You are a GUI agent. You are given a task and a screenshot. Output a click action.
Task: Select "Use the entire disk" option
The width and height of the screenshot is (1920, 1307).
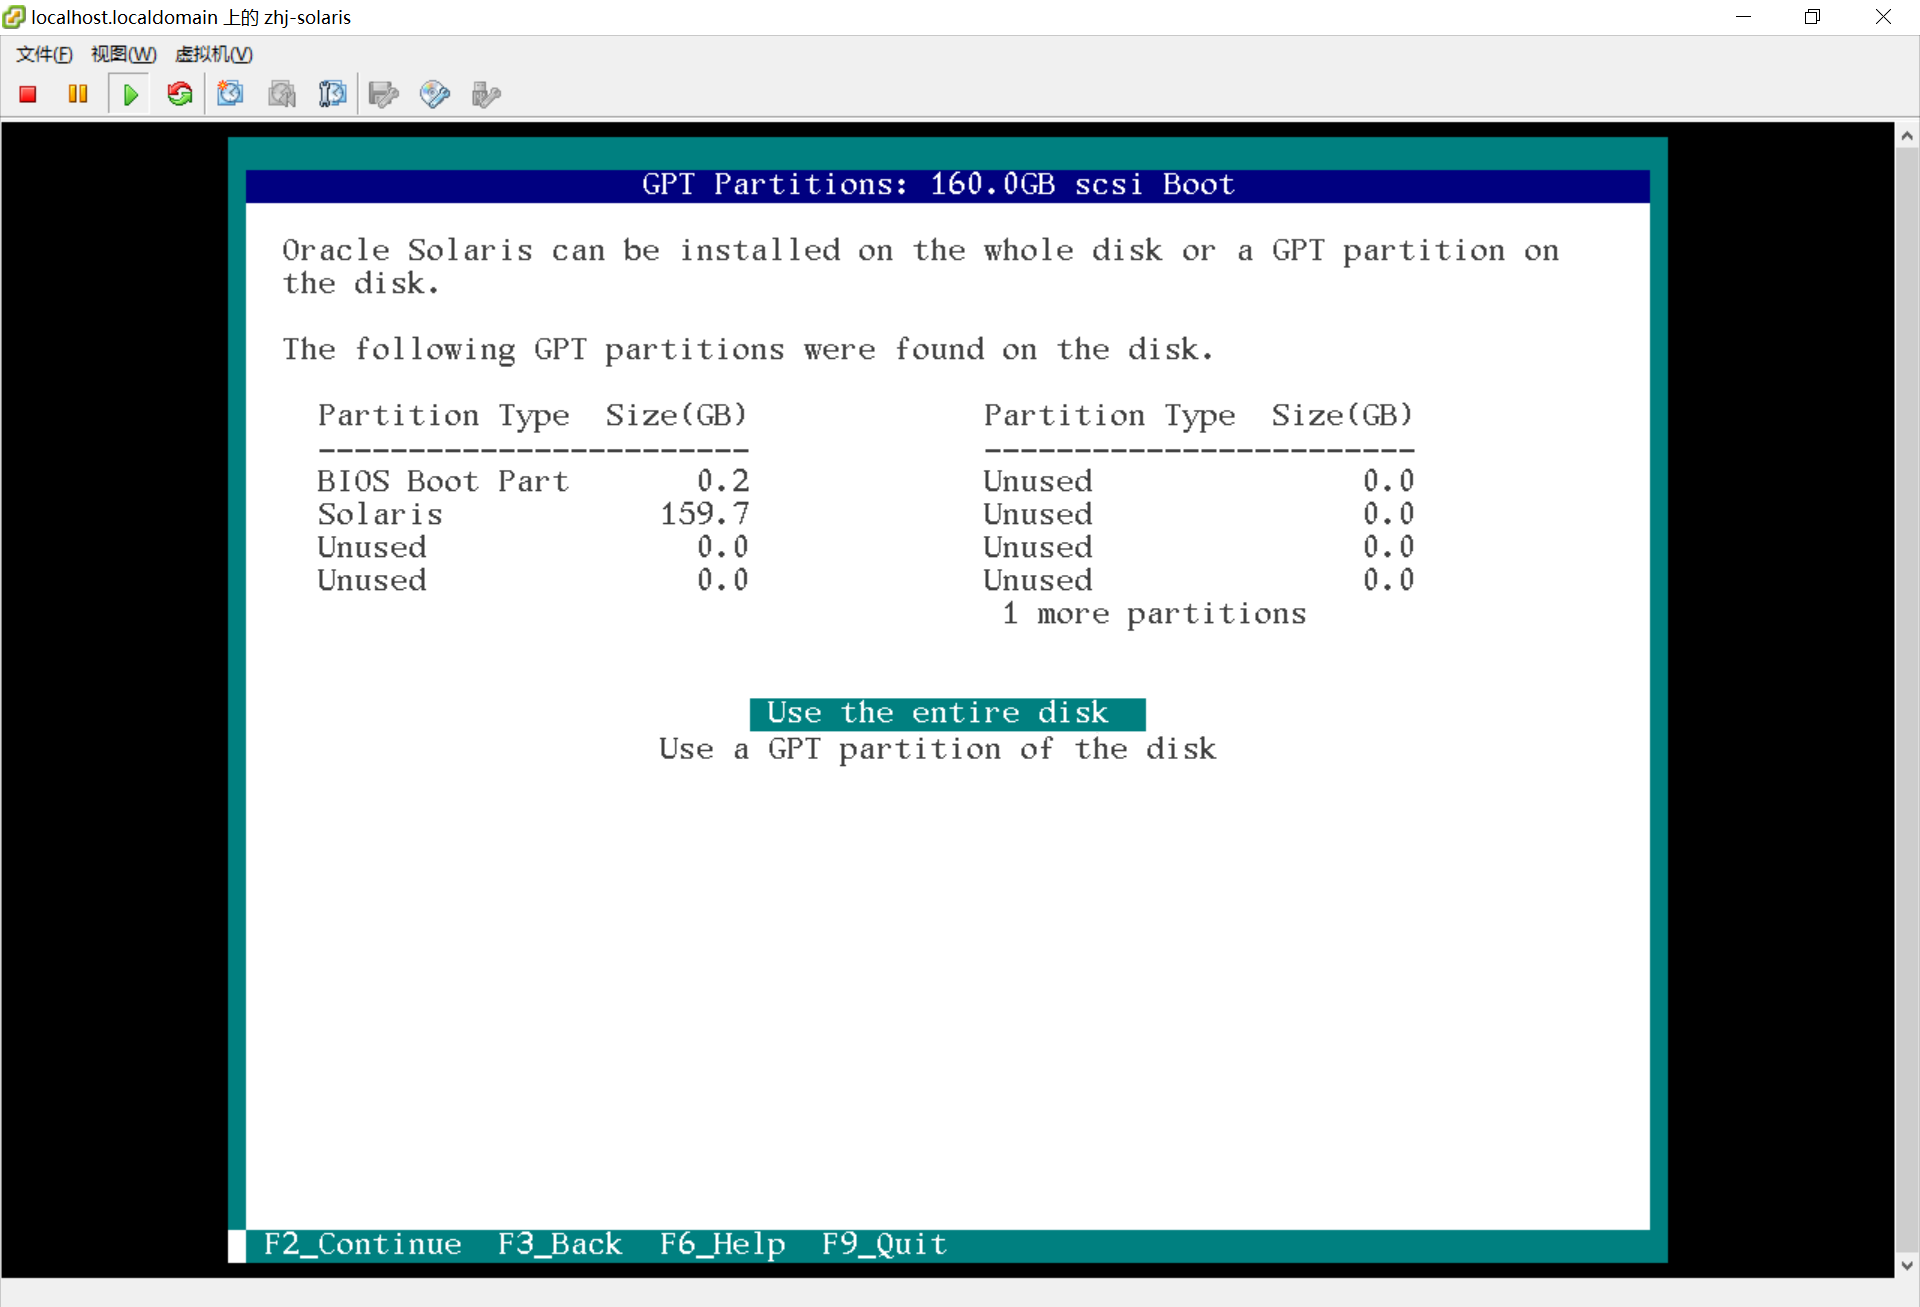(946, 713)
